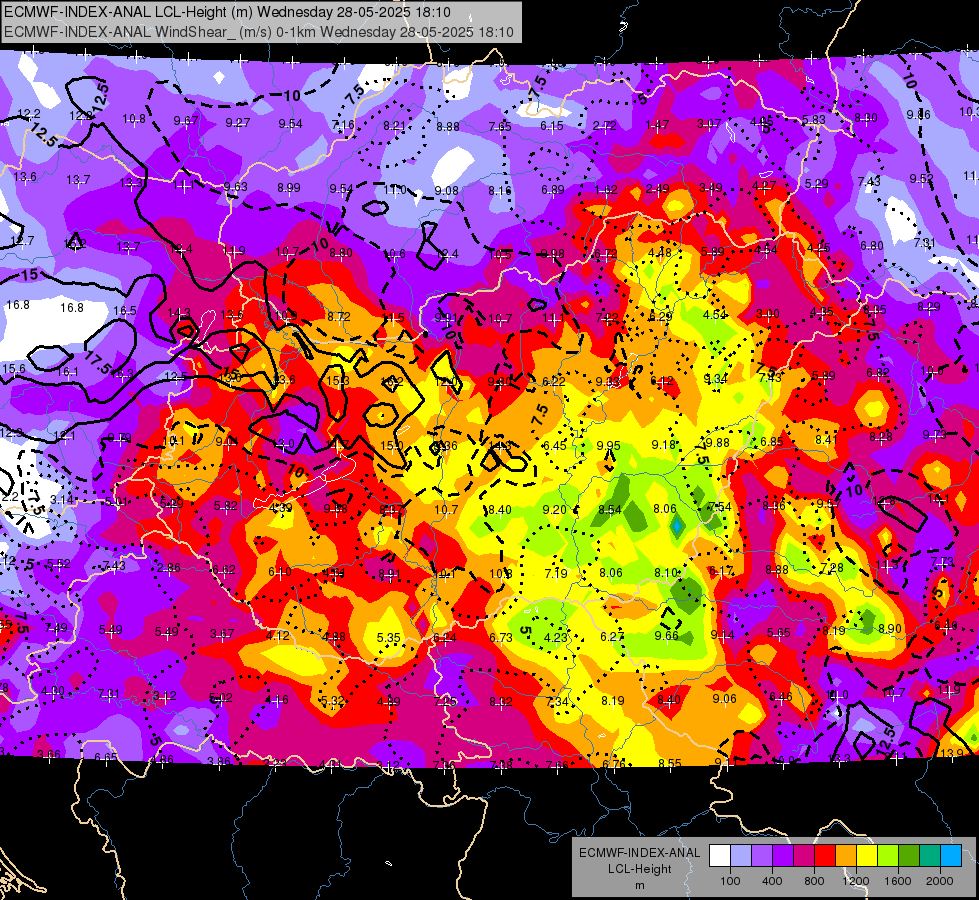Viewport: 979px width, 900px height.
Task: Click the grid value '1.47'
Action: pos(657,125)
